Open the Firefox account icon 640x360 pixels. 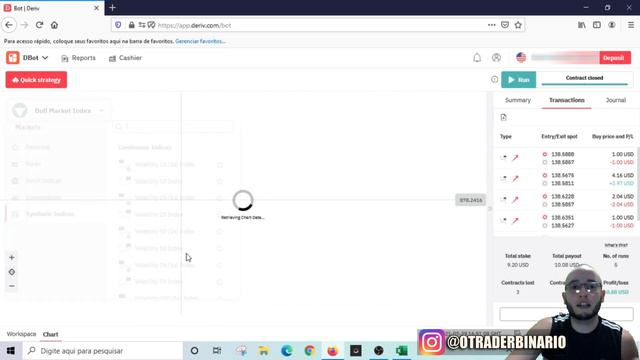[x=611, y=25]
